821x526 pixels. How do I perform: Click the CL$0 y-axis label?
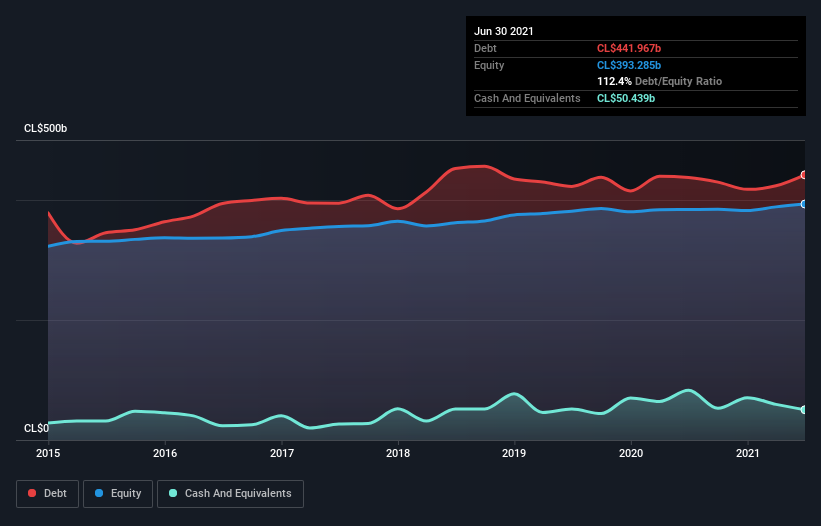(36, 428)
